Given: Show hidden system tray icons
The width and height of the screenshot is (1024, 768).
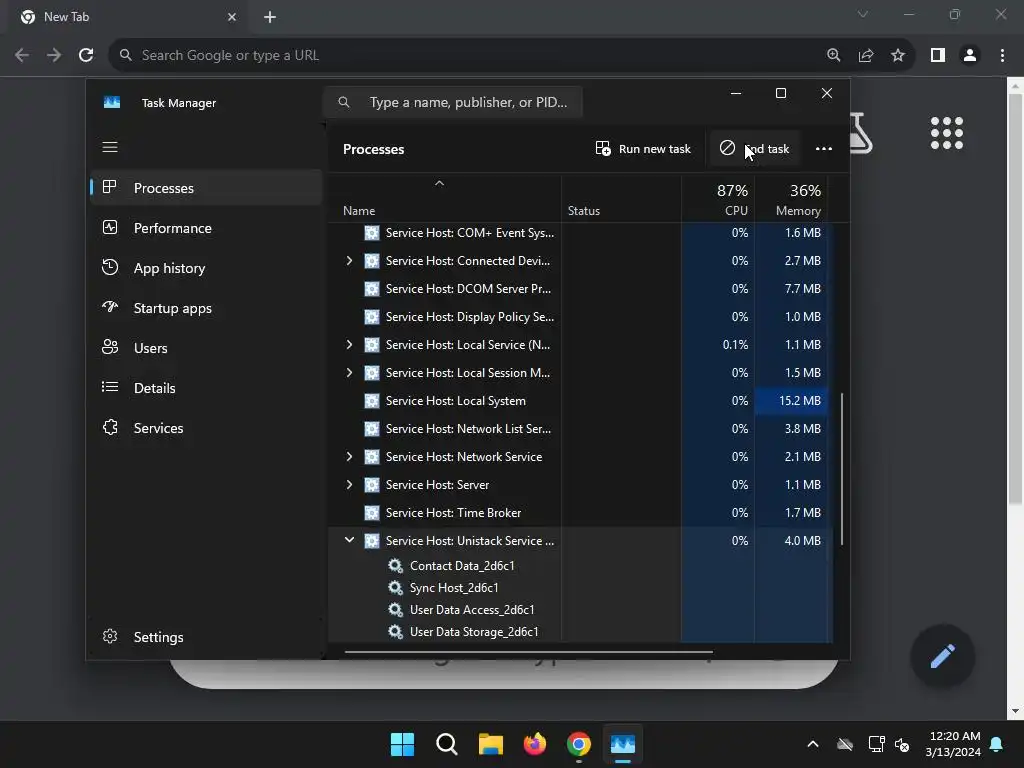Looking at the screenshot, I should (813, 744).
